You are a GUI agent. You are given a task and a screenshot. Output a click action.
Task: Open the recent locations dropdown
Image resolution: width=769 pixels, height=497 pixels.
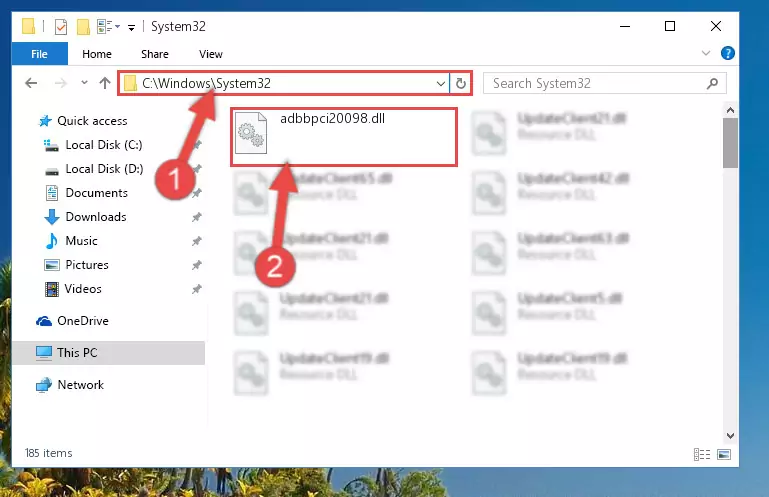(x=84, y=82)
